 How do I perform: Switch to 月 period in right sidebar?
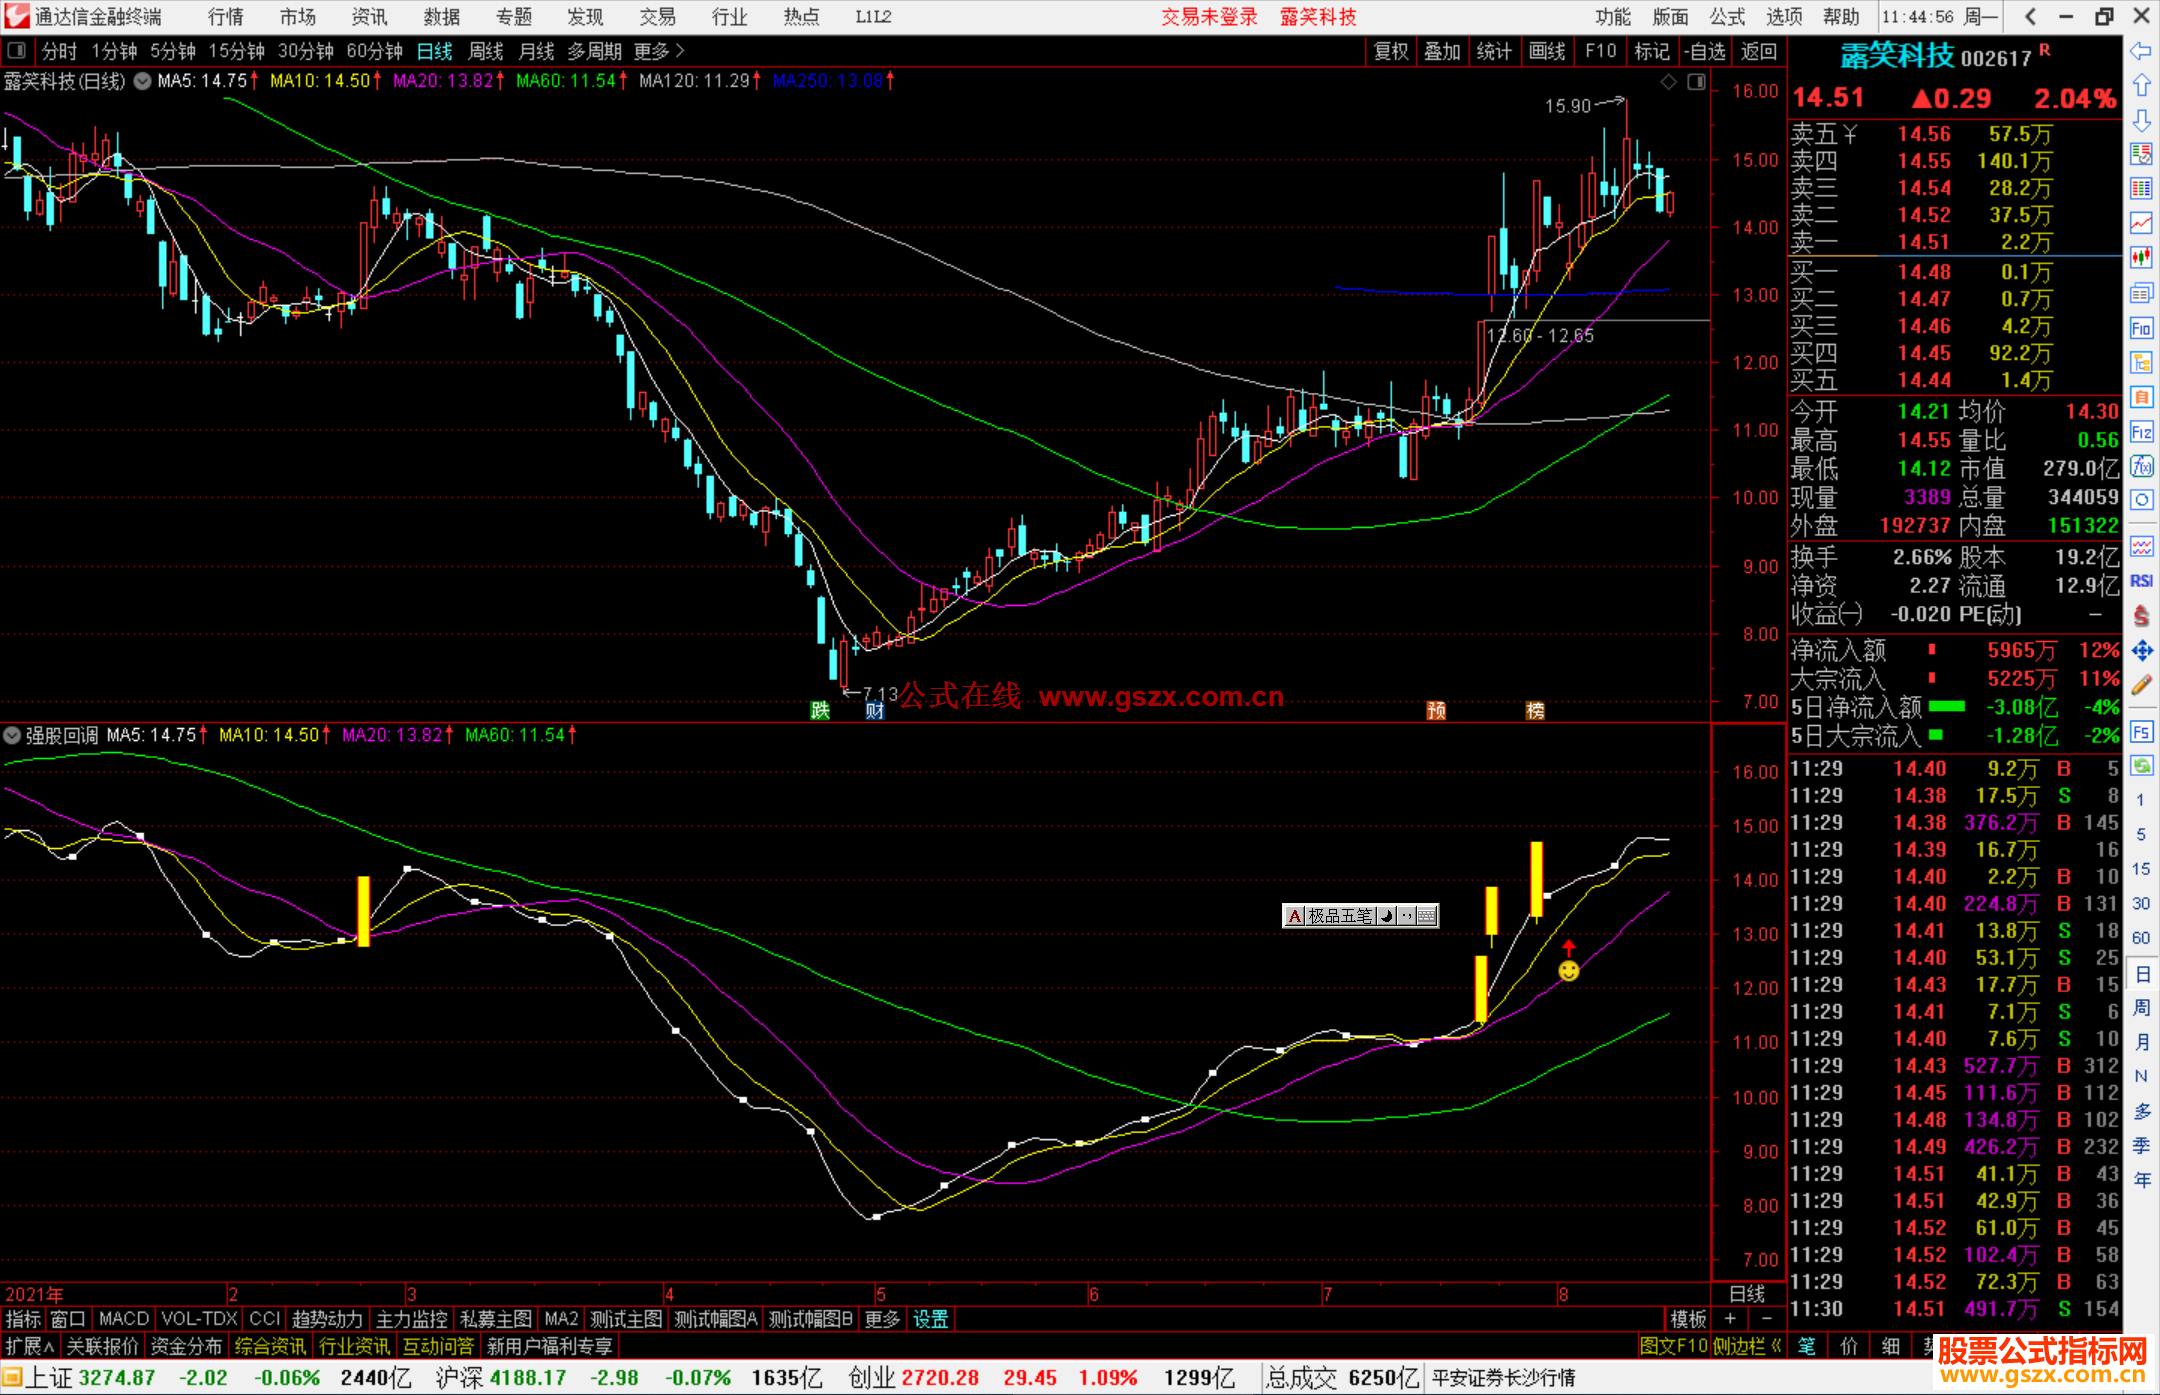pyautogui.click(x=2141, y=1042)
